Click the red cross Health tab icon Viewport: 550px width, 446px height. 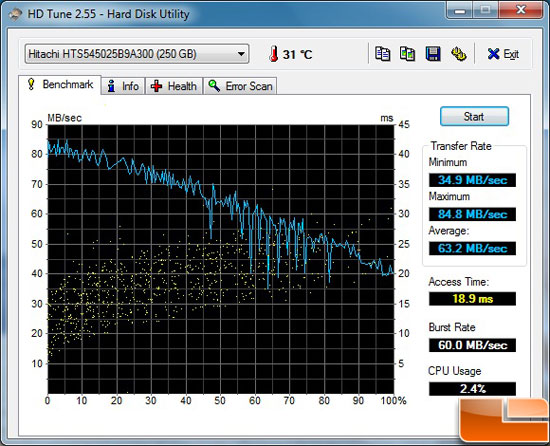(x=156, y=86)
